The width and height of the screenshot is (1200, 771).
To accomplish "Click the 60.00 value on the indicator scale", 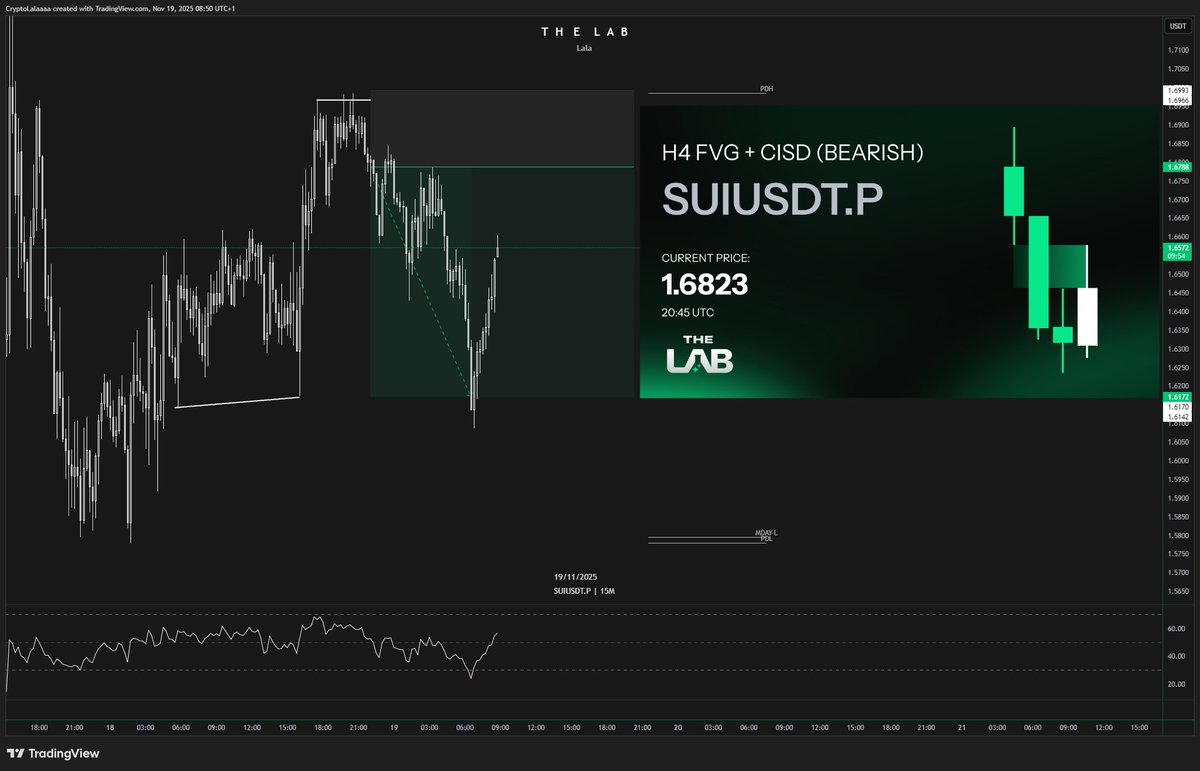I will pyautogui.click(x=1177, y=628).
